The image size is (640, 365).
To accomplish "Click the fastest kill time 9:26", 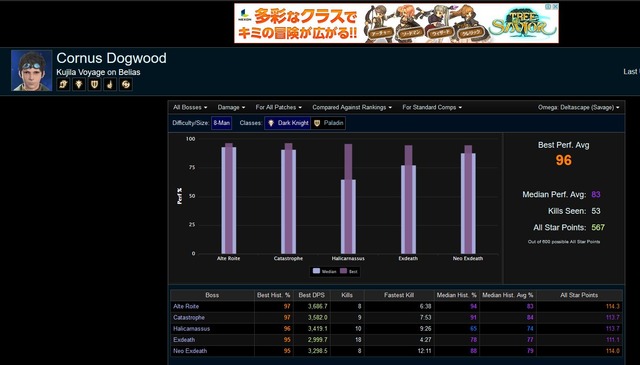I will pyautogui.click(x=425, y=328).
